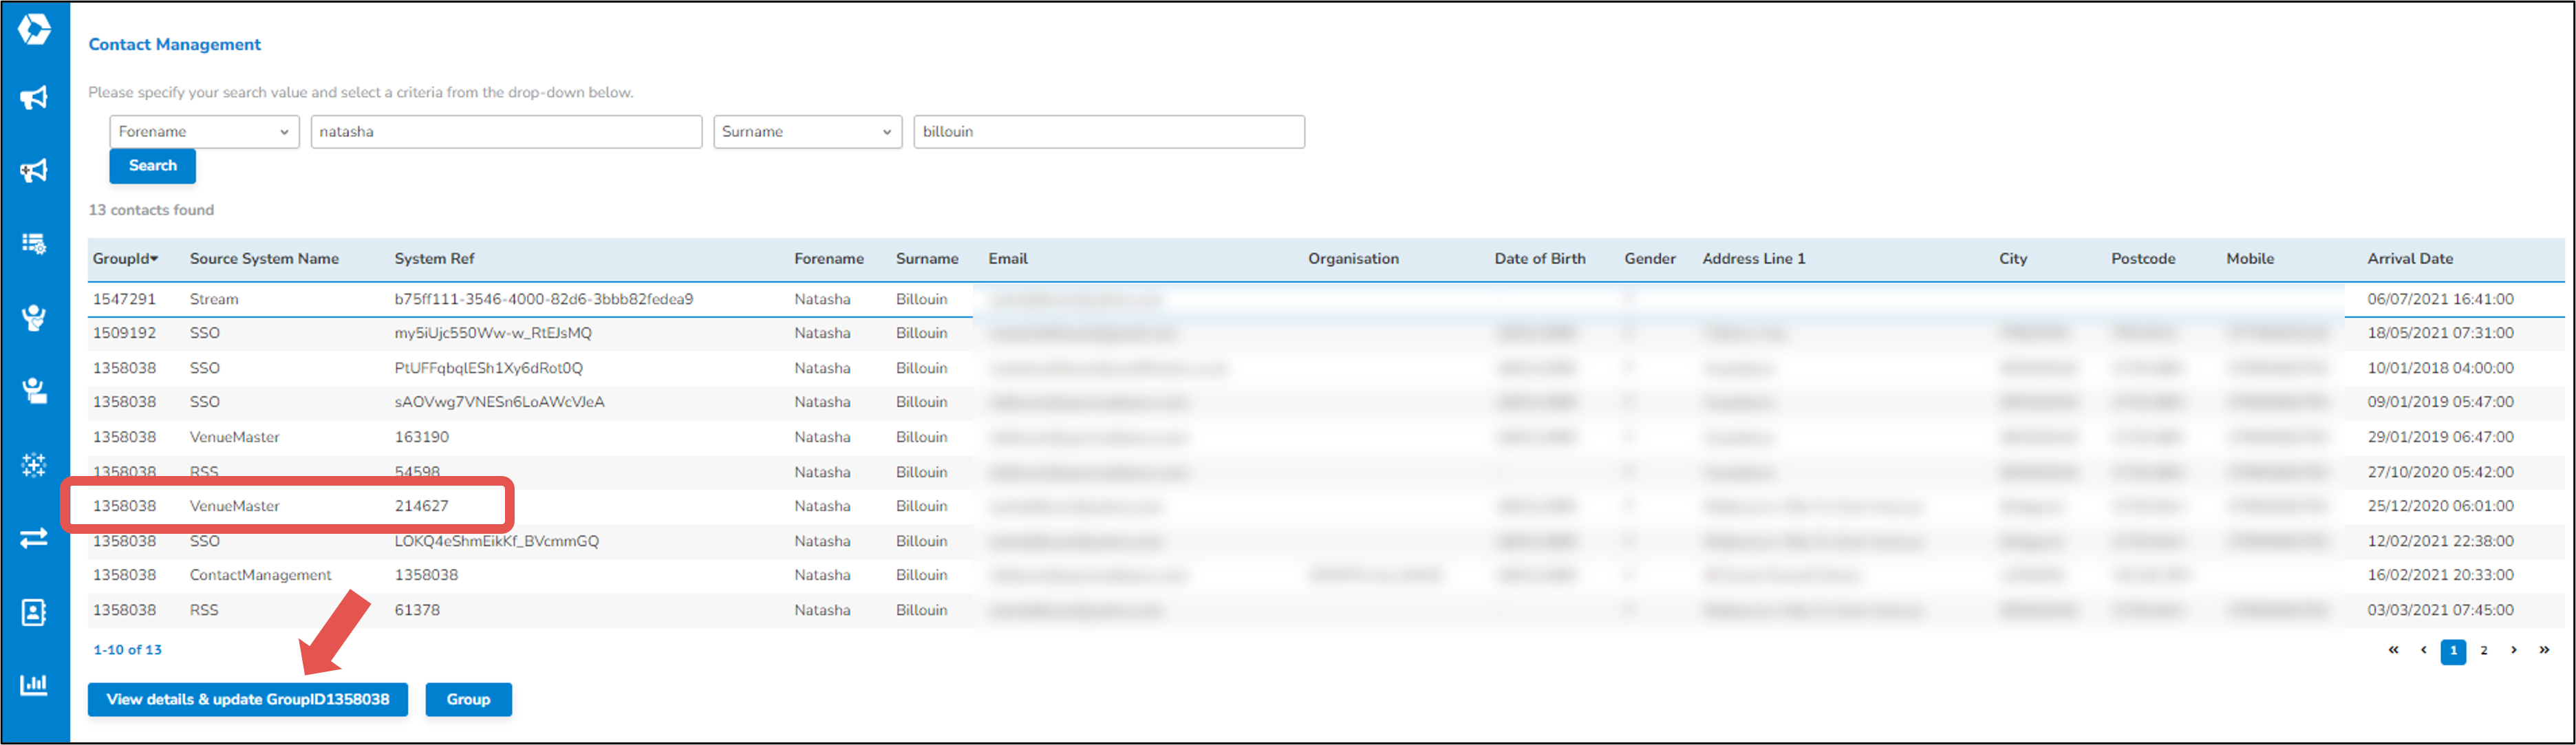
Task: Open the campaigns megaphone icon in sidebar
Action: [x=33, y=98]
